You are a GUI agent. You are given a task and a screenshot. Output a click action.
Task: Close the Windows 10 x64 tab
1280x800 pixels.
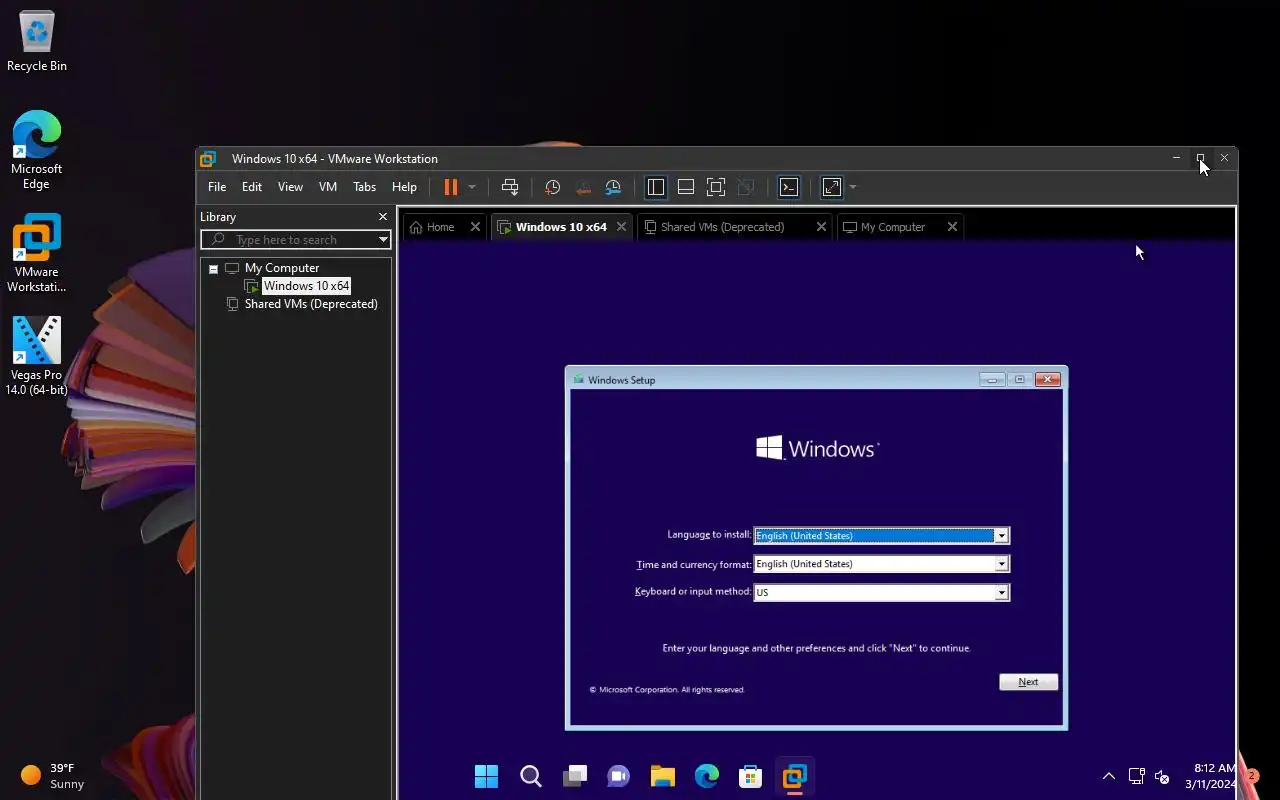point(621,227)
